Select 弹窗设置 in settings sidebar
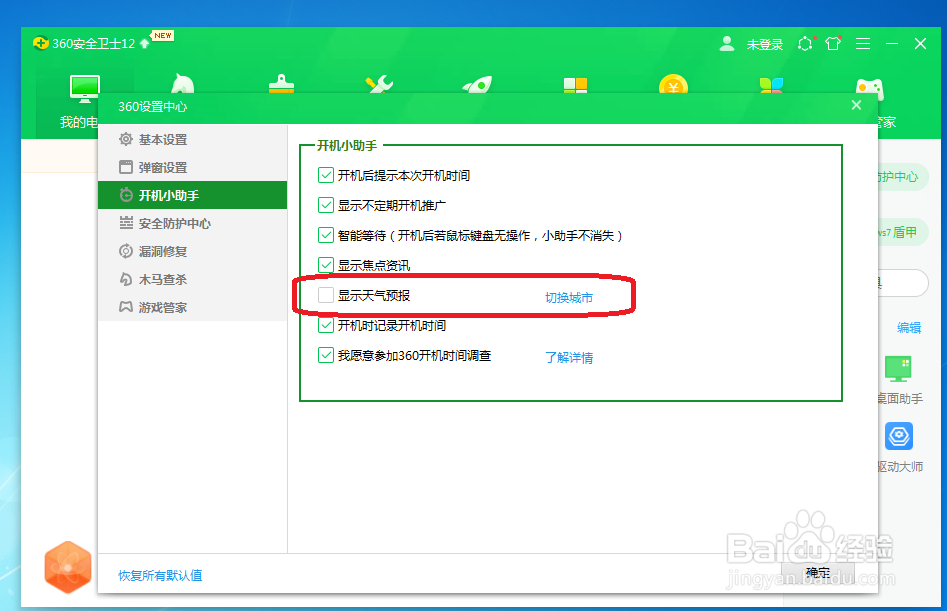The width and height of the screenshot is (947, 611). click(193, 167)
